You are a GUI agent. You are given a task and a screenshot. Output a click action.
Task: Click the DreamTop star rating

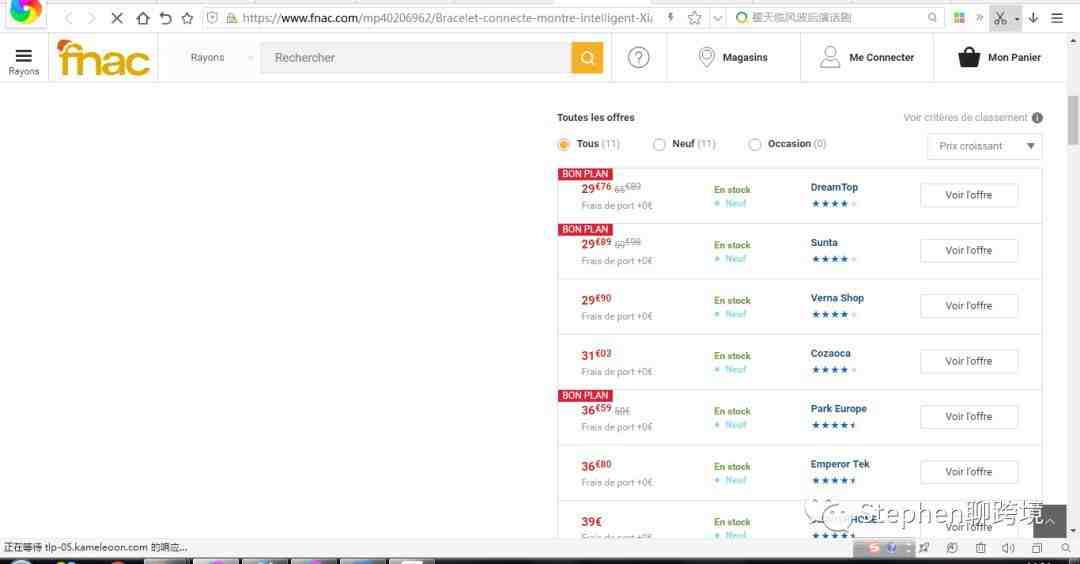click(833, 204)
